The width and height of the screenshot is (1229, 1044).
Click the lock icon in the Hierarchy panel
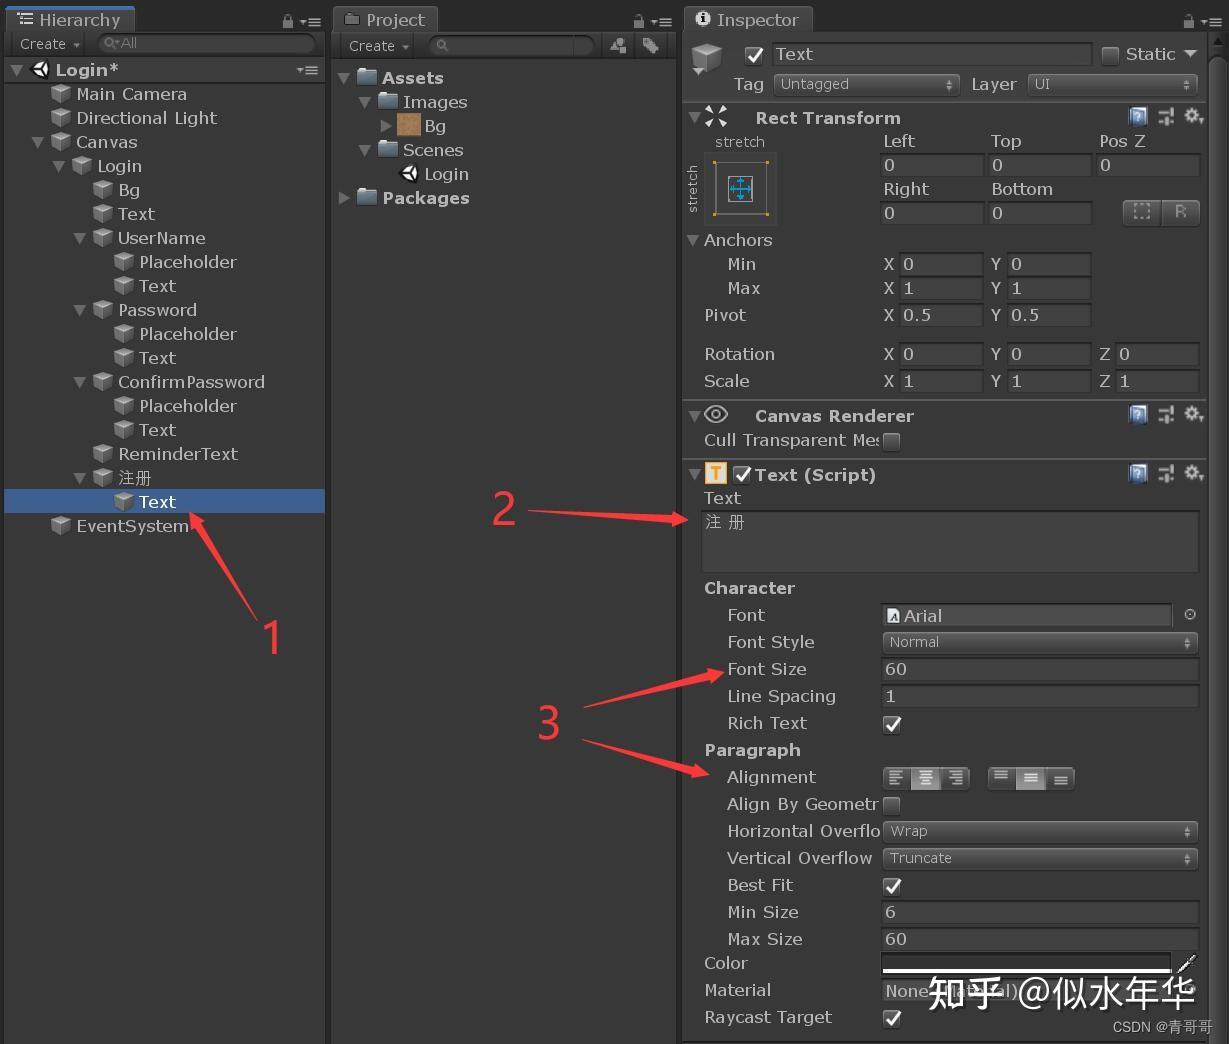point(287,19)
